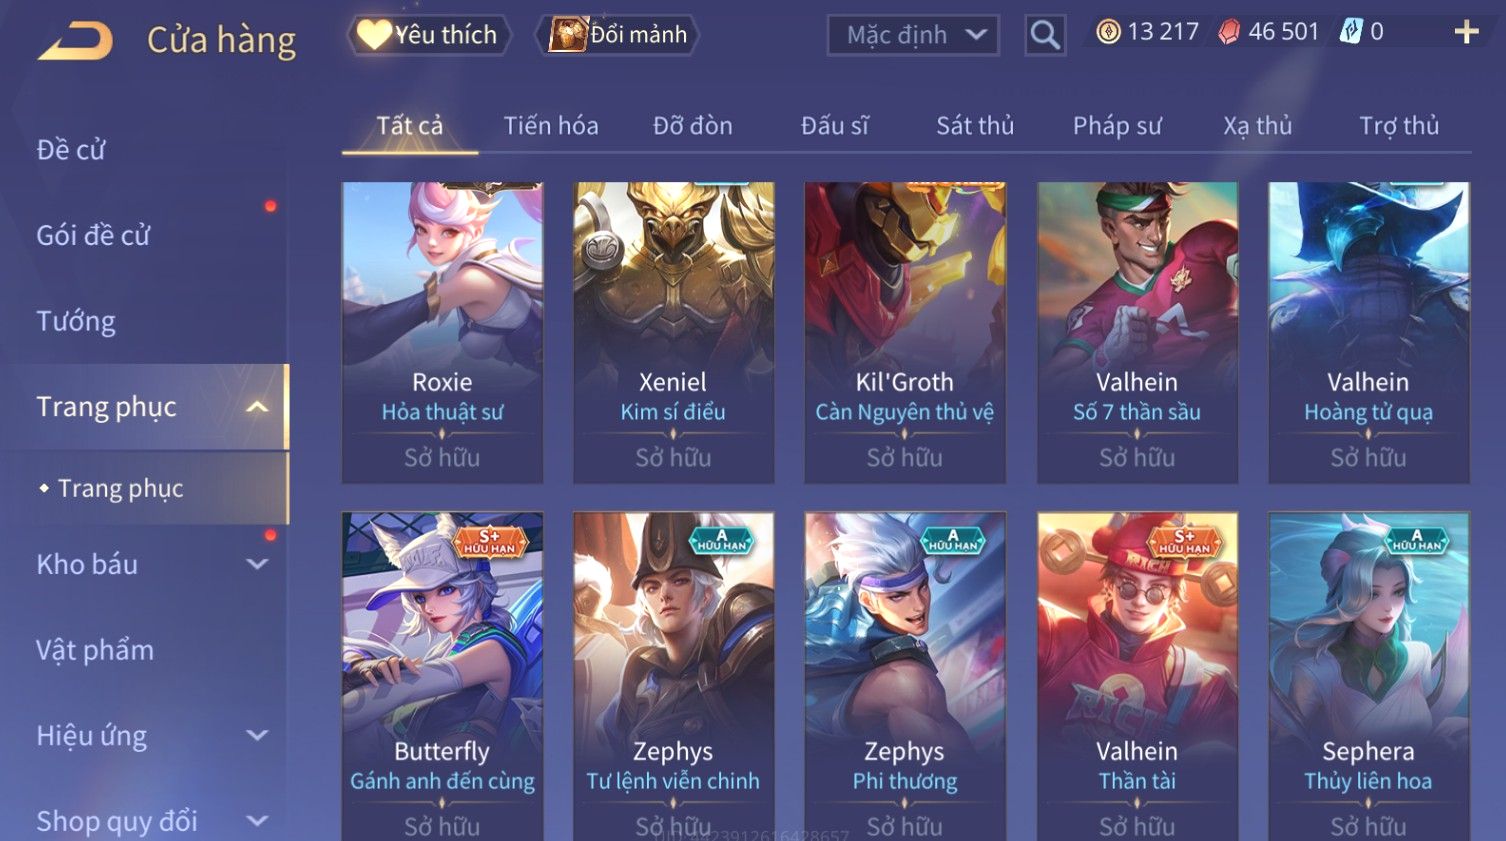The width and height of the screenshot is (1506, 841).
Task: Open Yêu thích favorites heart button
Action: coord(429,35)
